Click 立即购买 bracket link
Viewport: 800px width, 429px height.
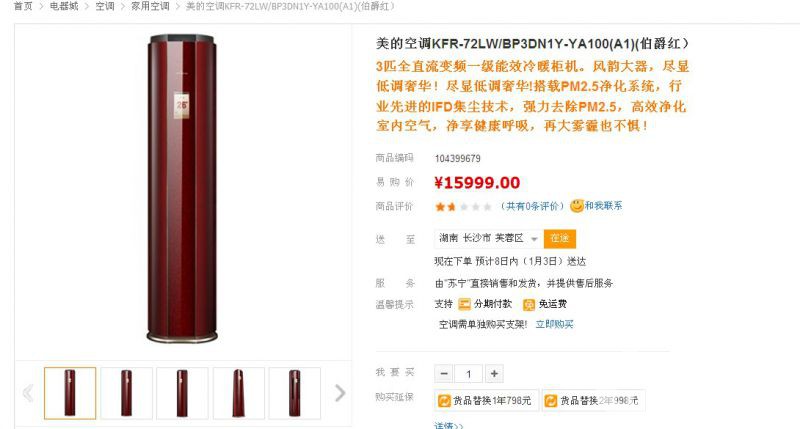coord(555,324)
